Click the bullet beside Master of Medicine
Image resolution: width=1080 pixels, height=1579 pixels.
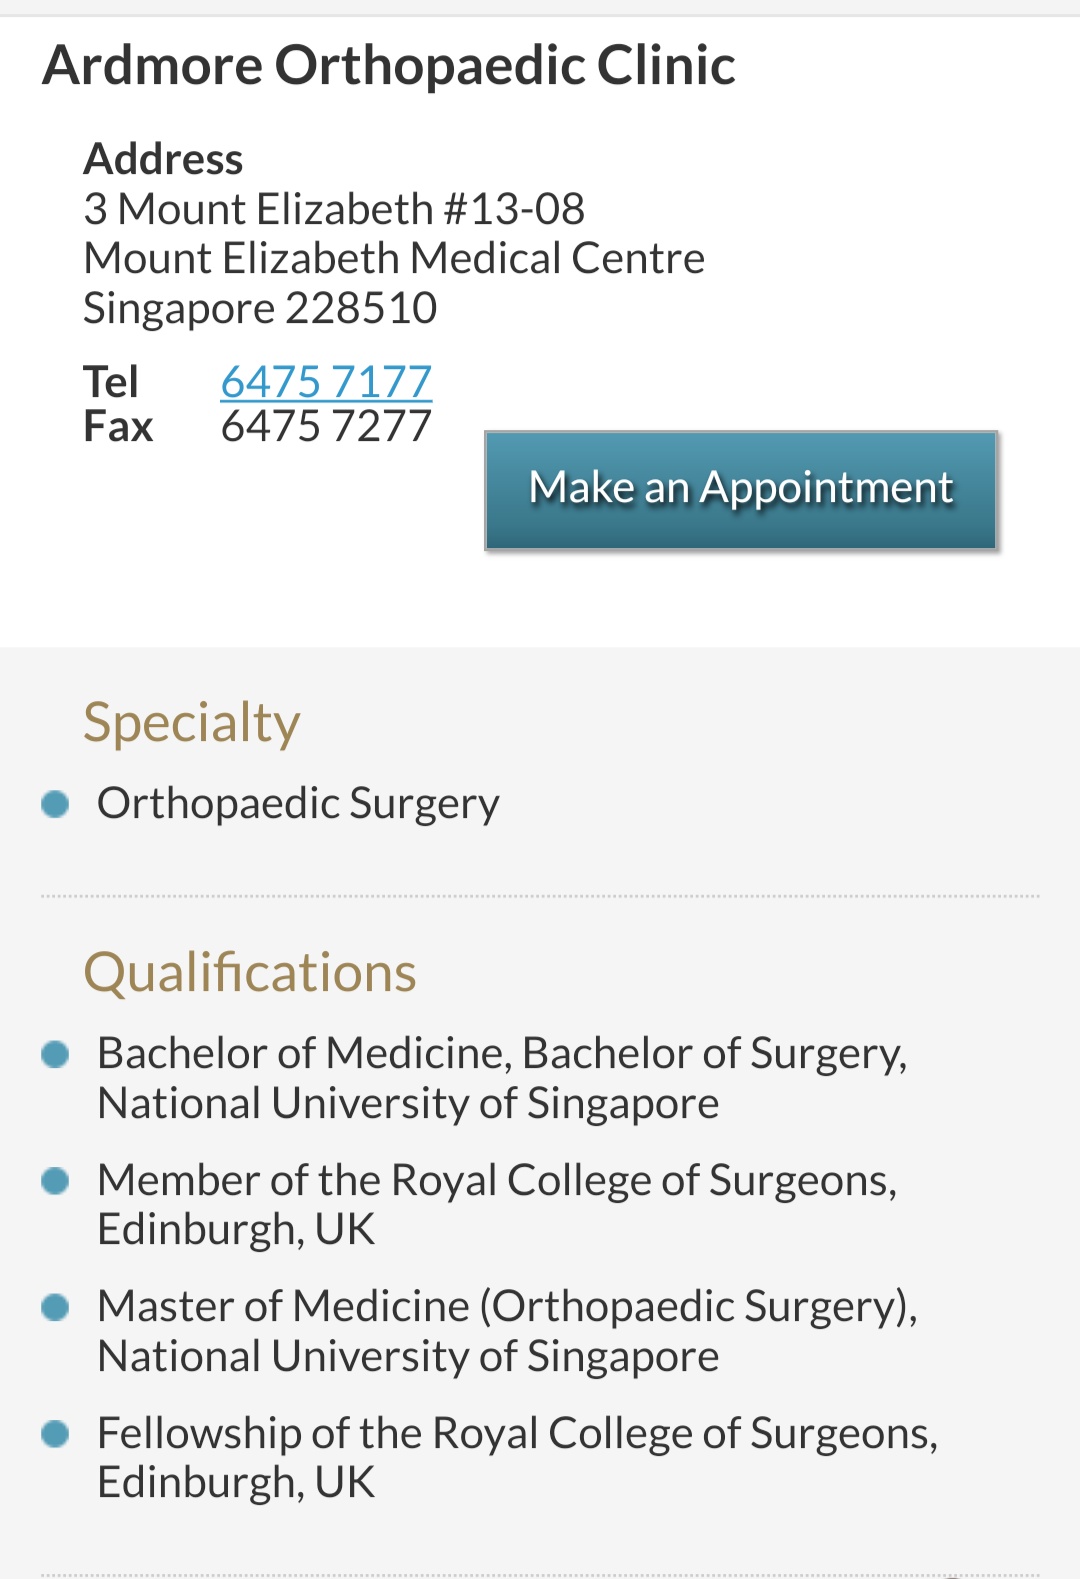point(55,1307)
